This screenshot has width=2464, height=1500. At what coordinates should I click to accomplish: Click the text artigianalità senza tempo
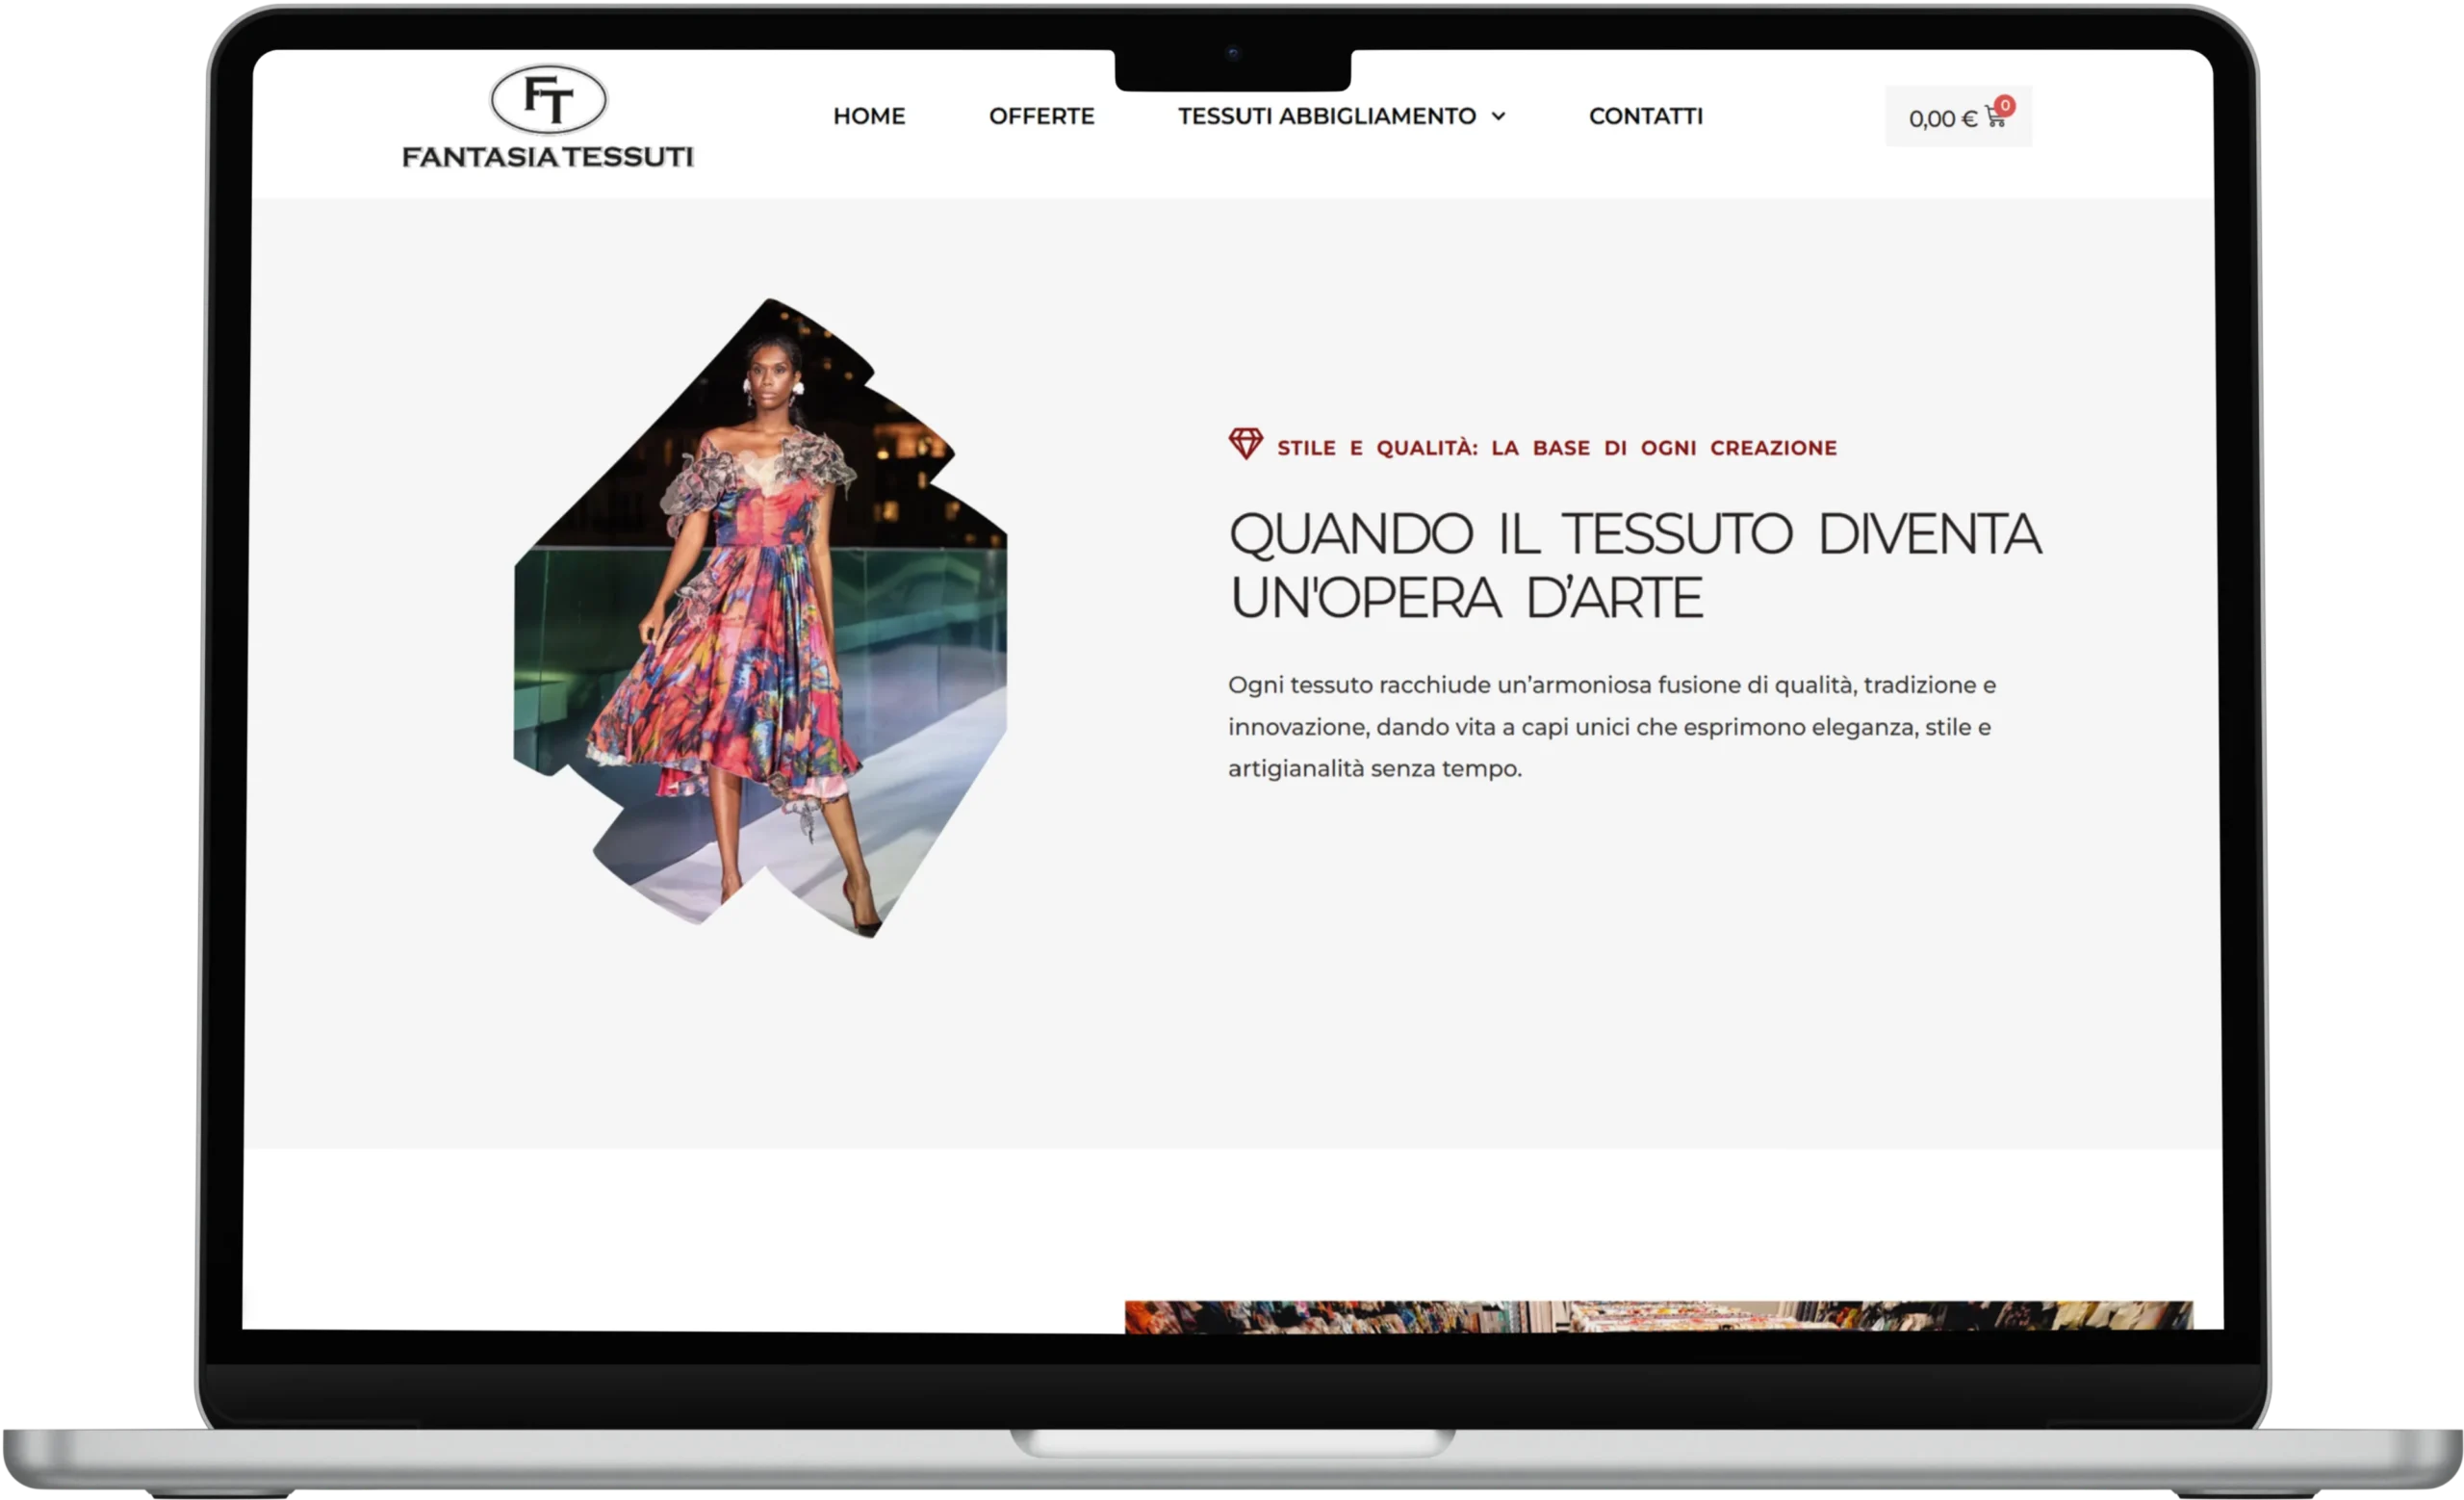[1374, 769]
